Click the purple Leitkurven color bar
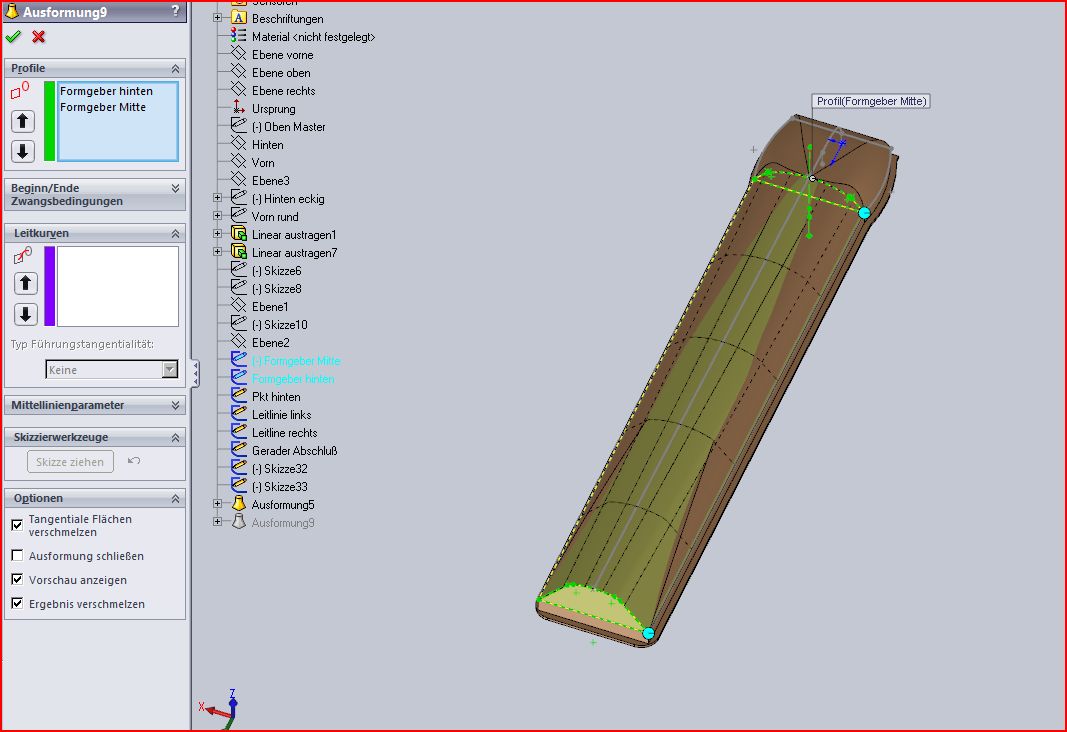The width and height of the screenshot is (1067, 732). 49,286
